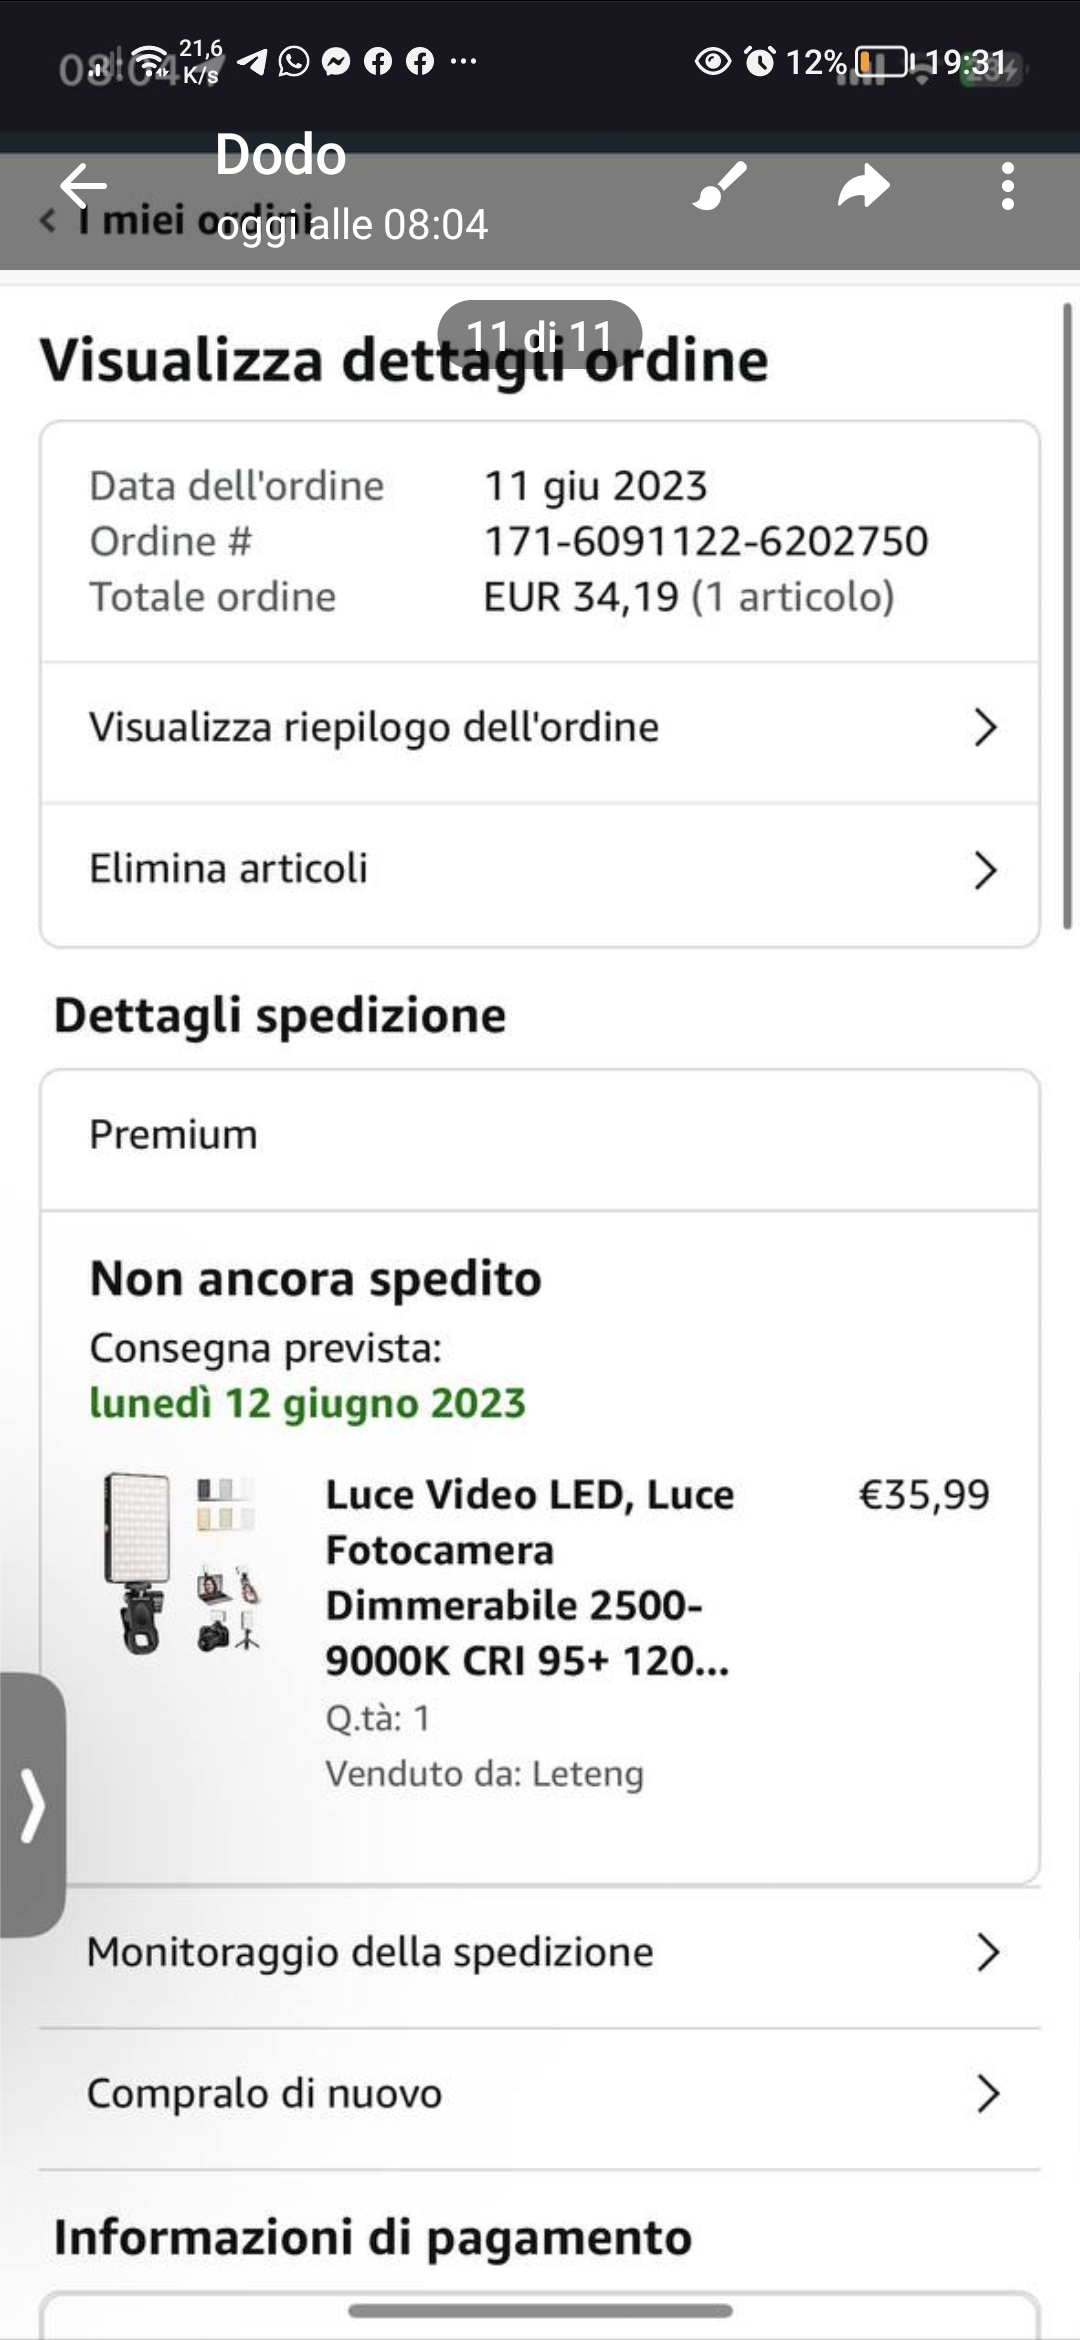Tap the LED video light thumbnail
The width and height of the screenshot is (1080, 2340).
click(x=182, y=1564)
